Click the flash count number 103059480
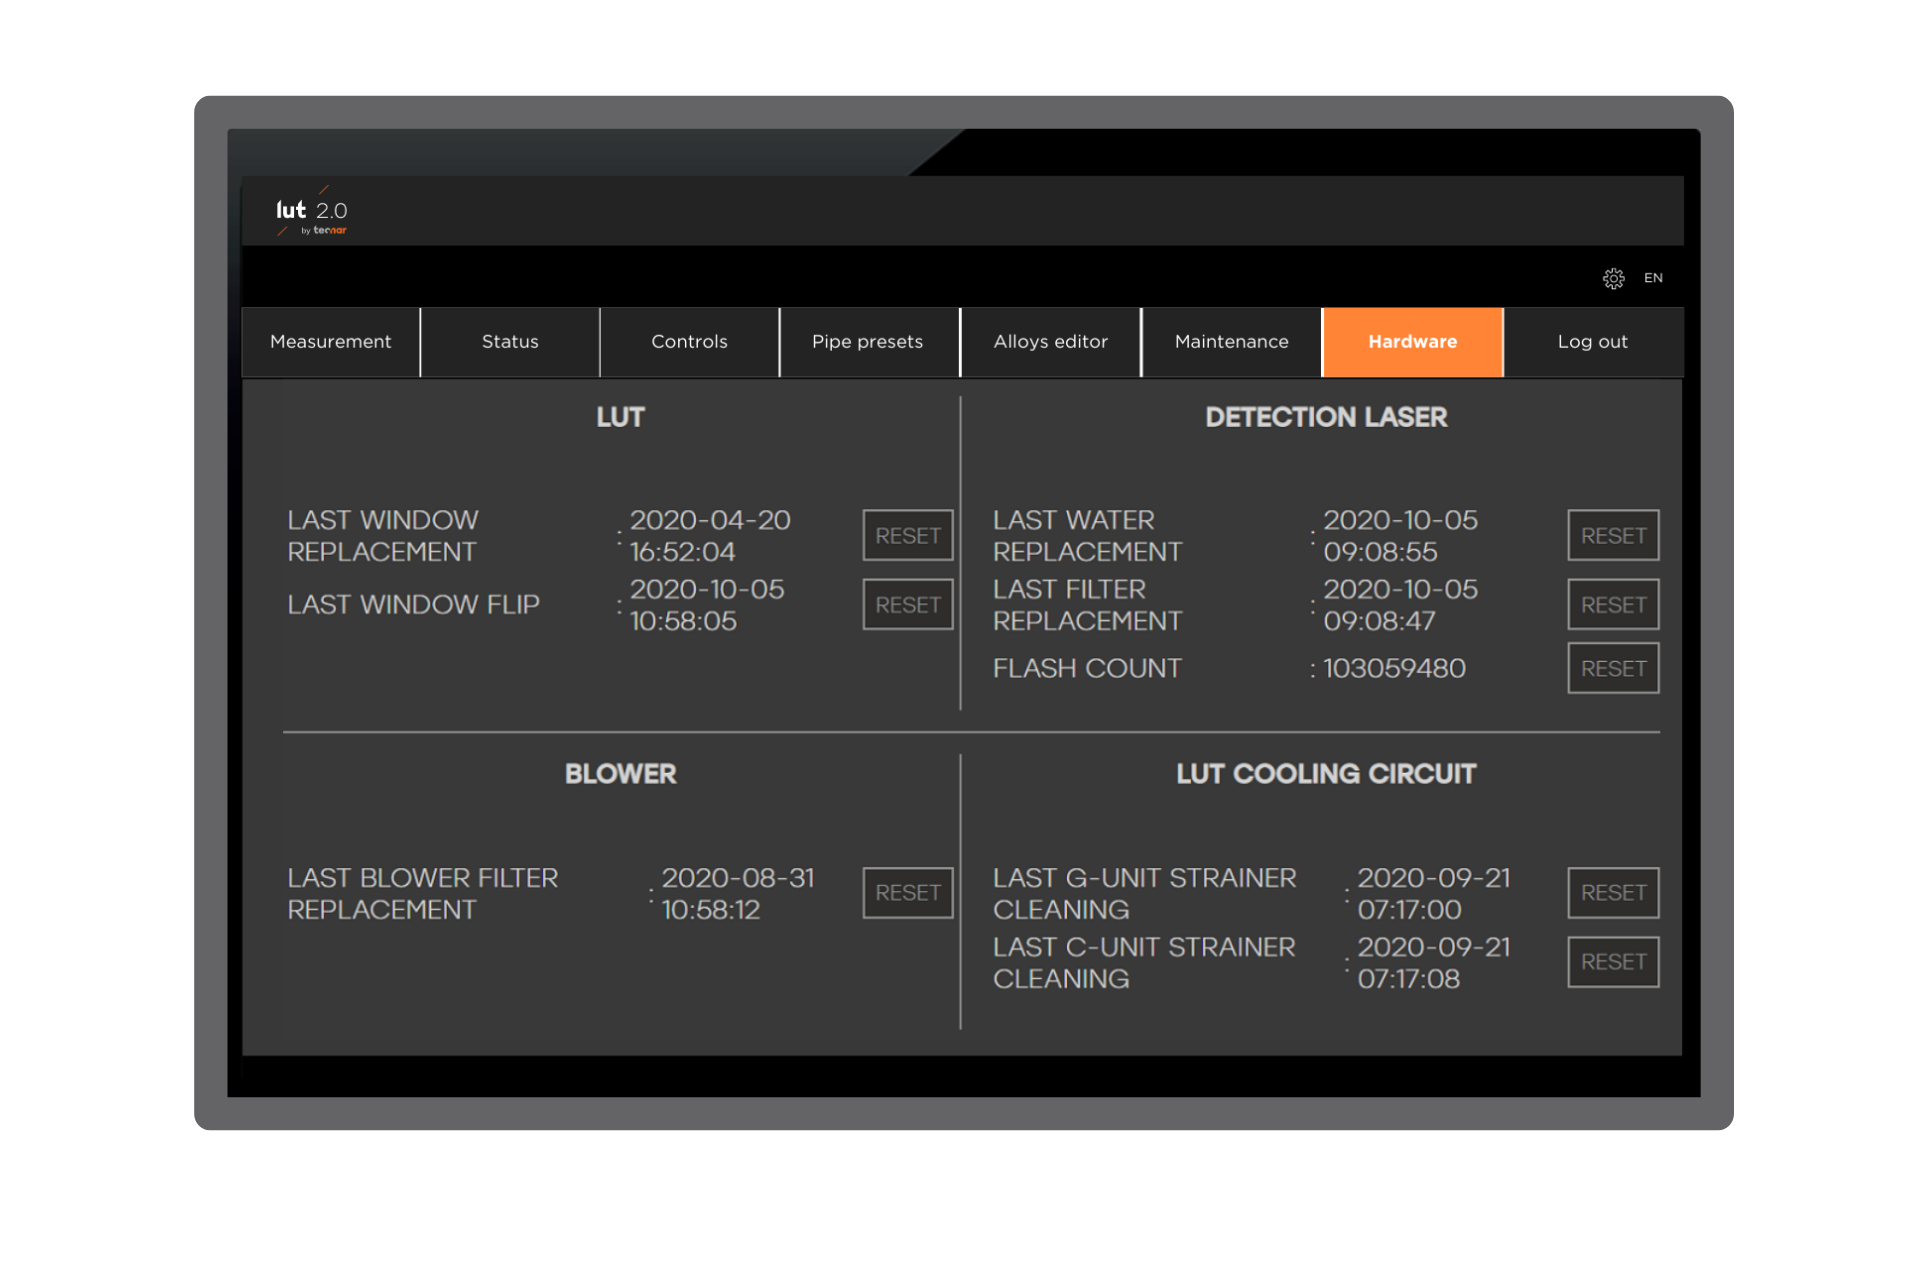Screen dimensions: 1920x1280 [1394, 669]
